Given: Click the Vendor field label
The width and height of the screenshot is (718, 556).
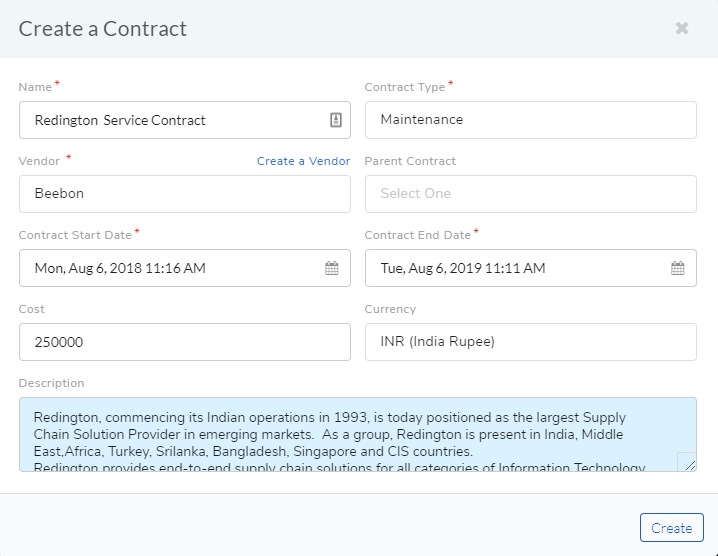Looking at the screenshot, I should click(x=39, y=161).
